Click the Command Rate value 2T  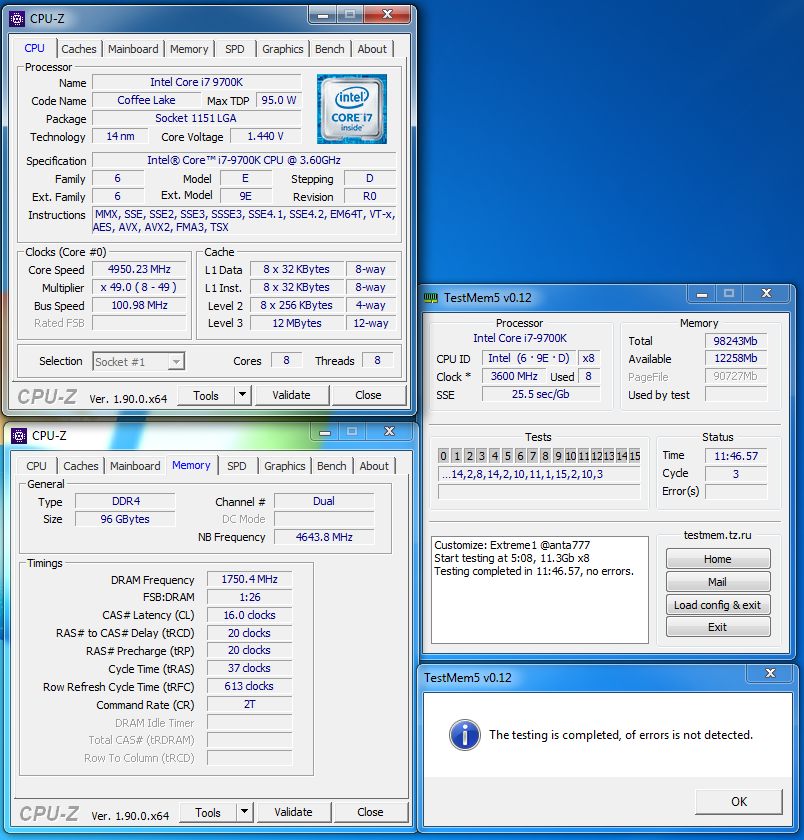click(x=250, y=704)
